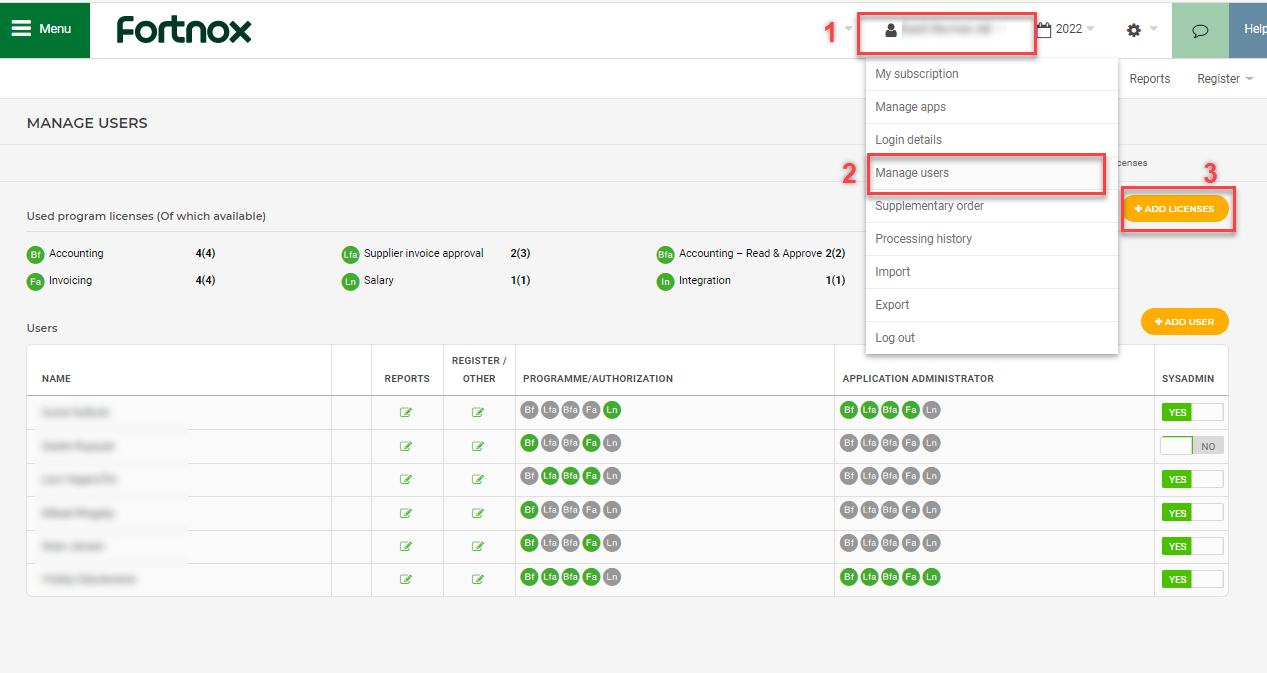This screenshot has height=673, width=1267.
Task: Open the 2022 financial year dropdown
Action: [x=1067, y=30]
